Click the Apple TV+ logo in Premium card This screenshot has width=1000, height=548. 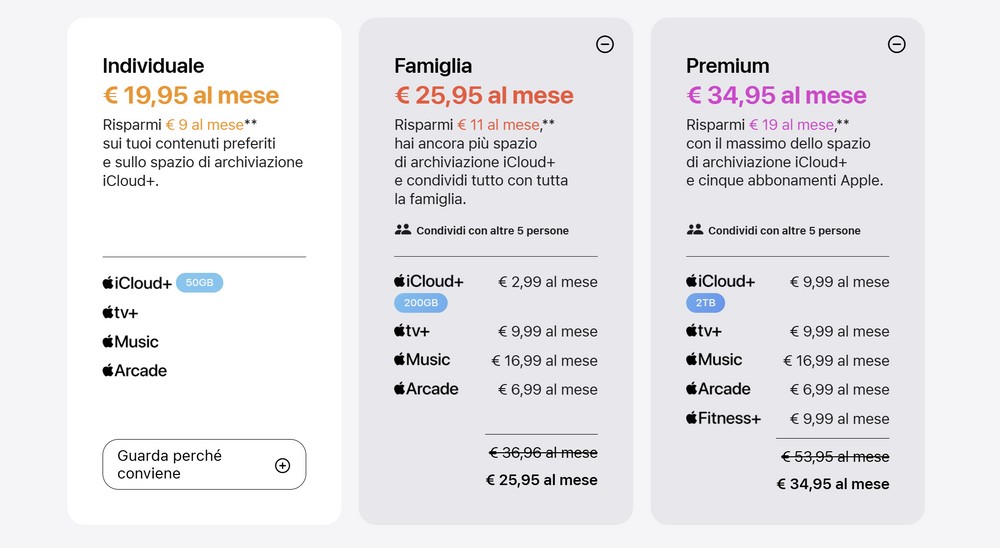pos(704,331)
